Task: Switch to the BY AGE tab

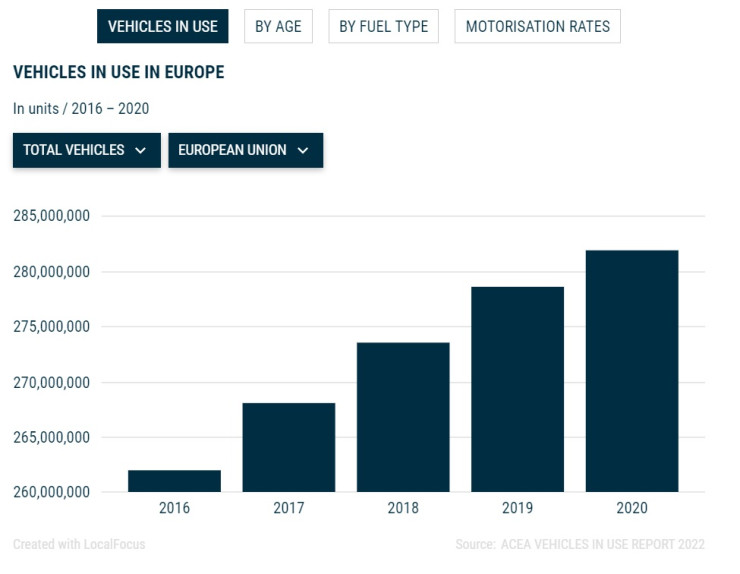Action: [x=278, y=27]
